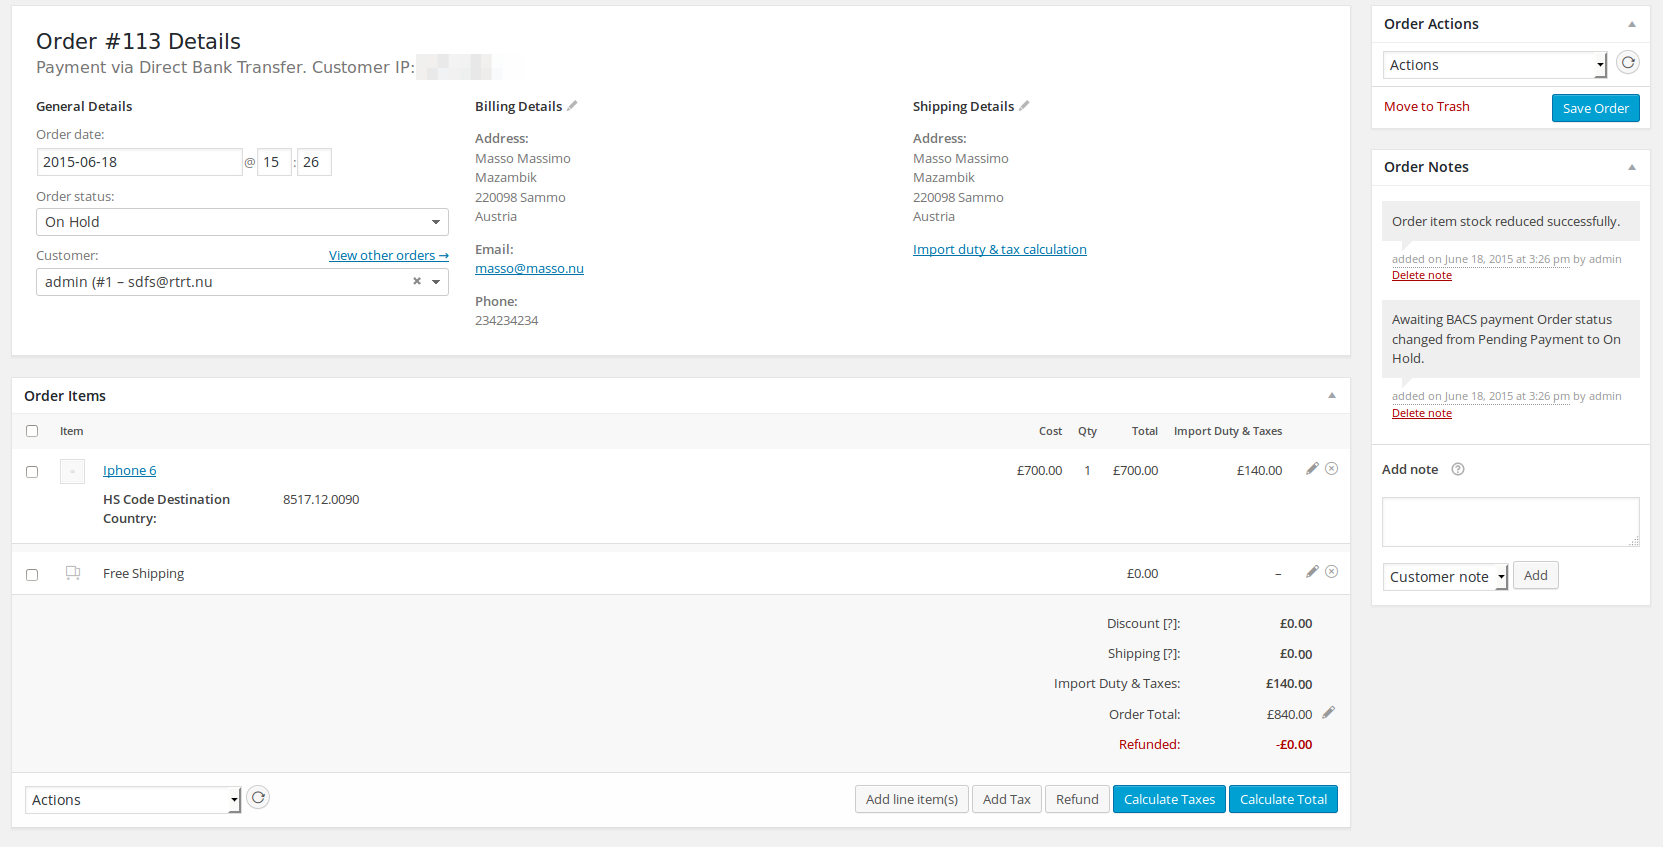The height and width of the screenshot is (847, 1663).
Task: Click Calculate Total button
Action: (1283, 799)
